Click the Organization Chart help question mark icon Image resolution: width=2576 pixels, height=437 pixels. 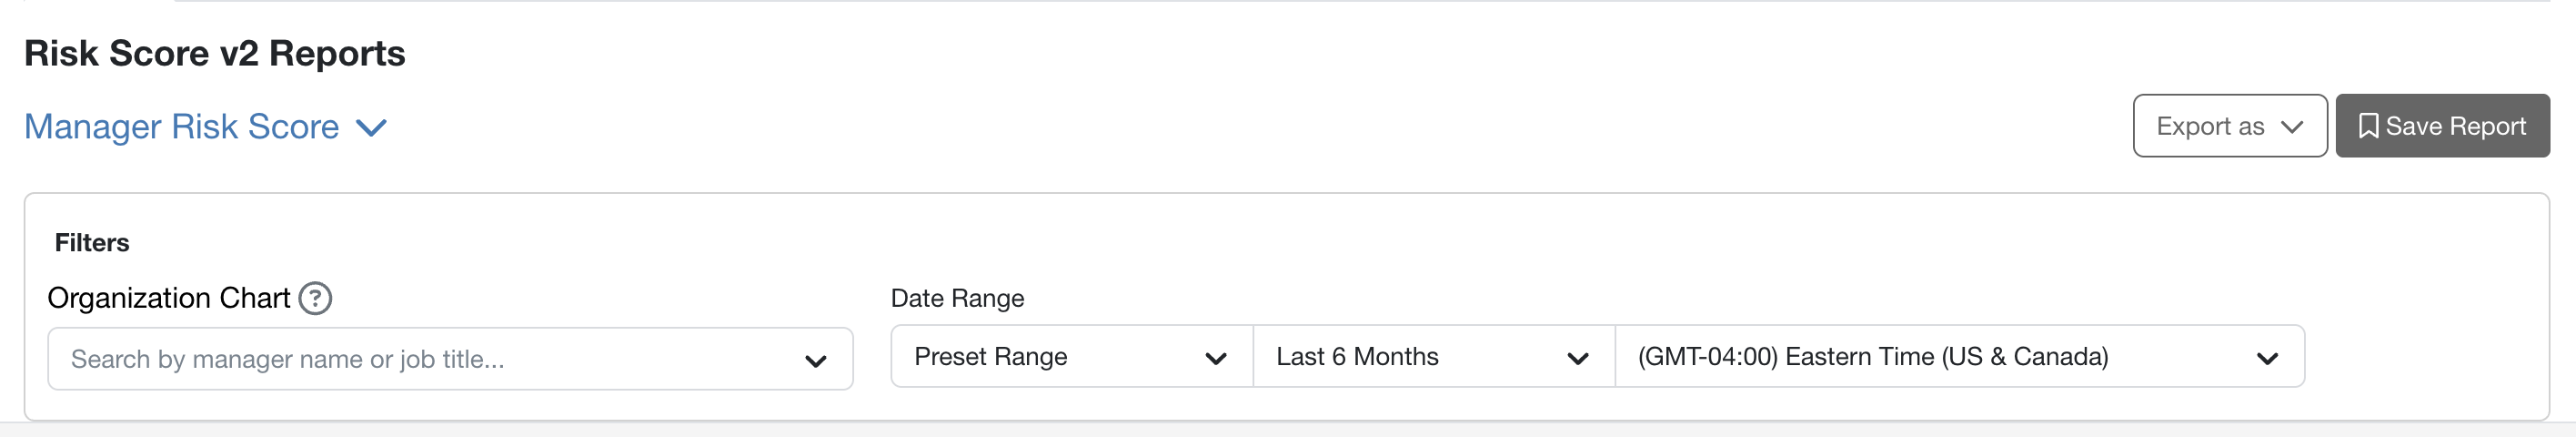(315, 298)
